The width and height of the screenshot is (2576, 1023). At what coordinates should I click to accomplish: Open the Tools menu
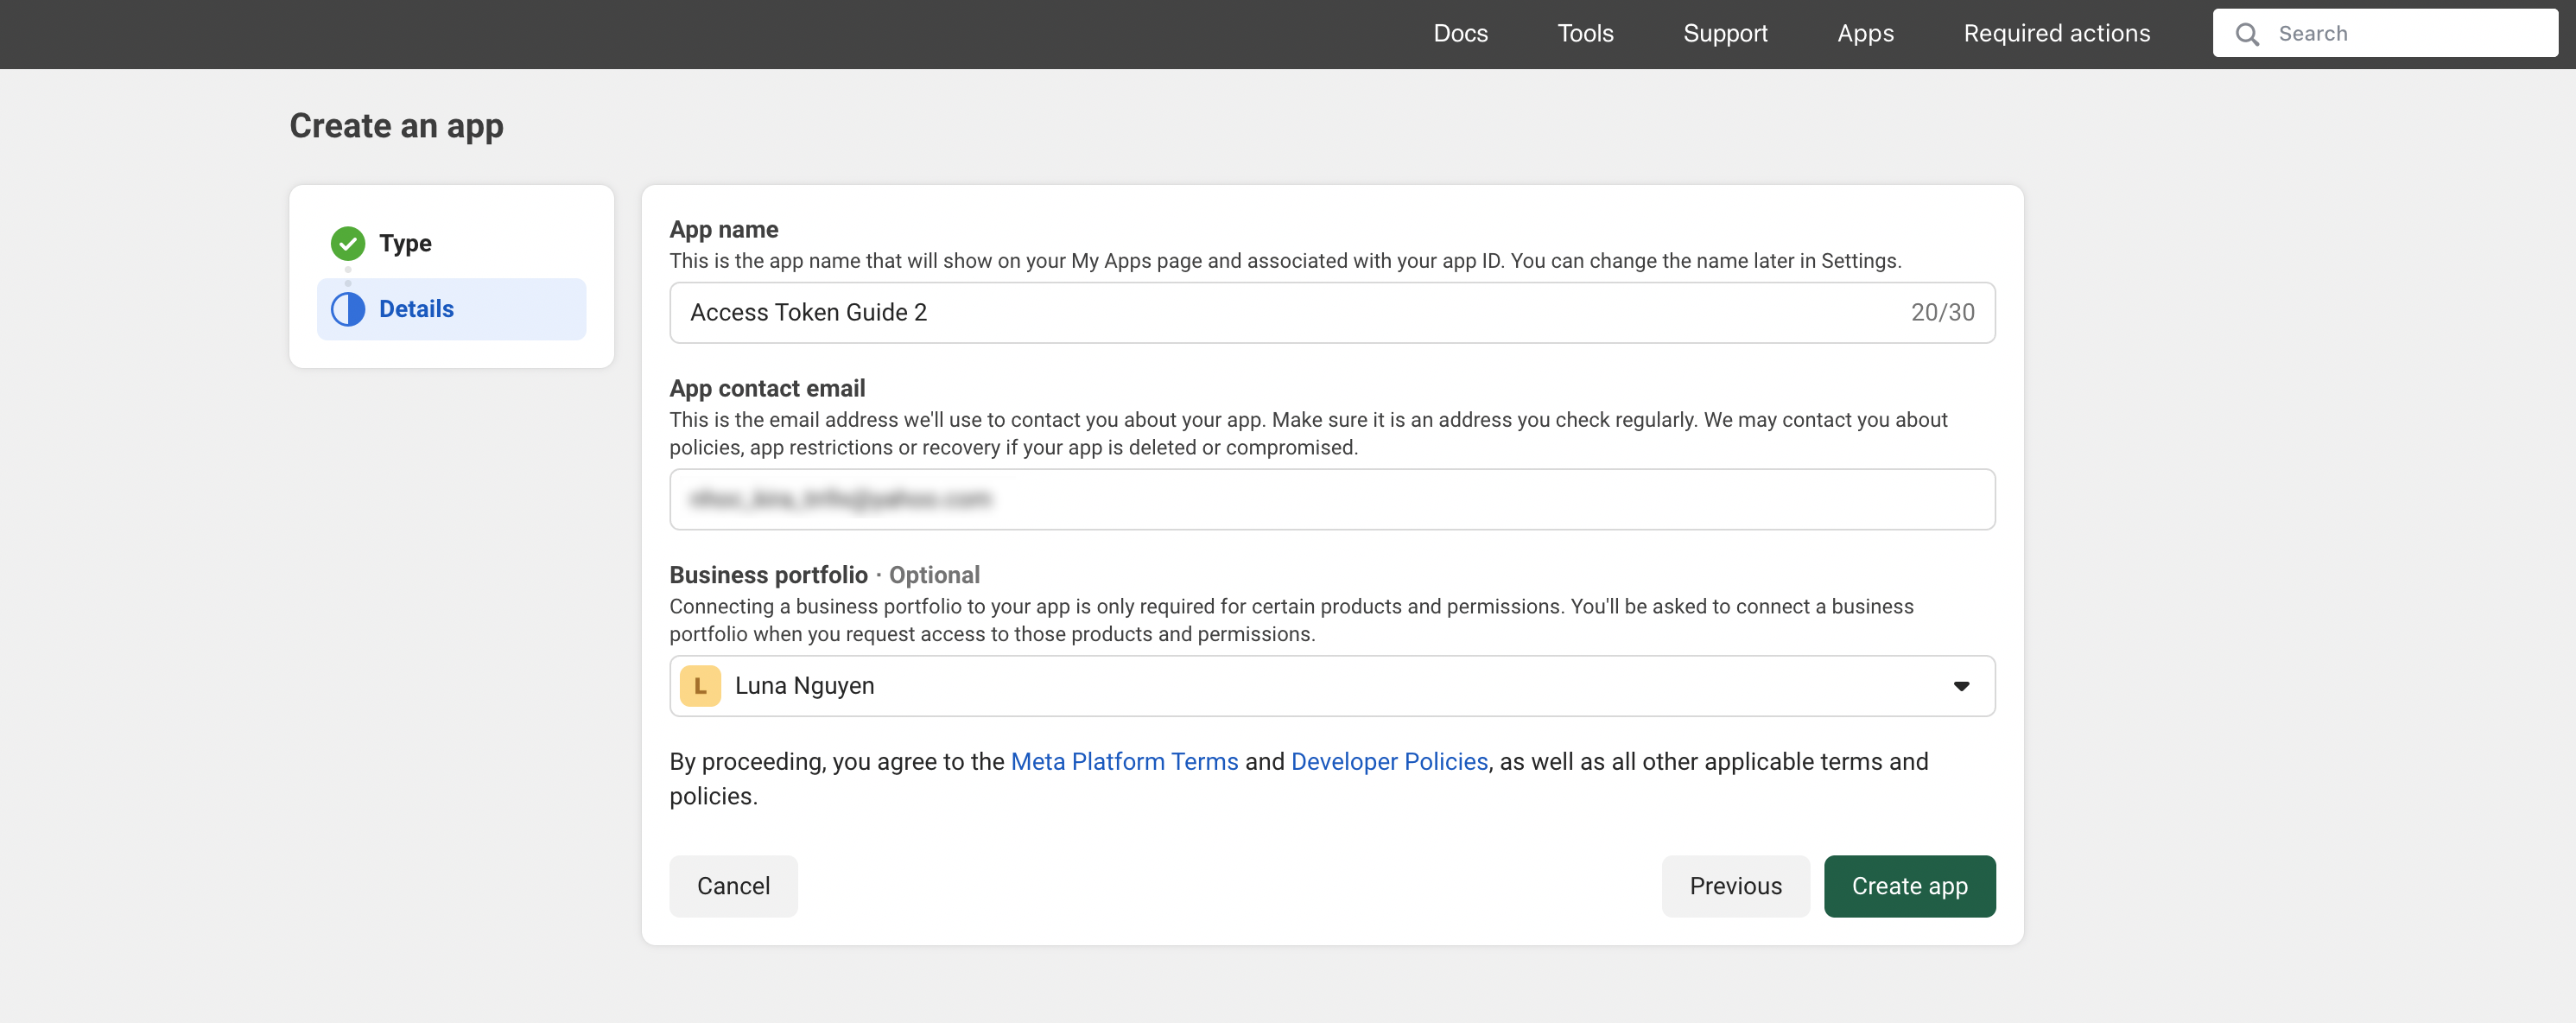click(x=1585, y=34)
